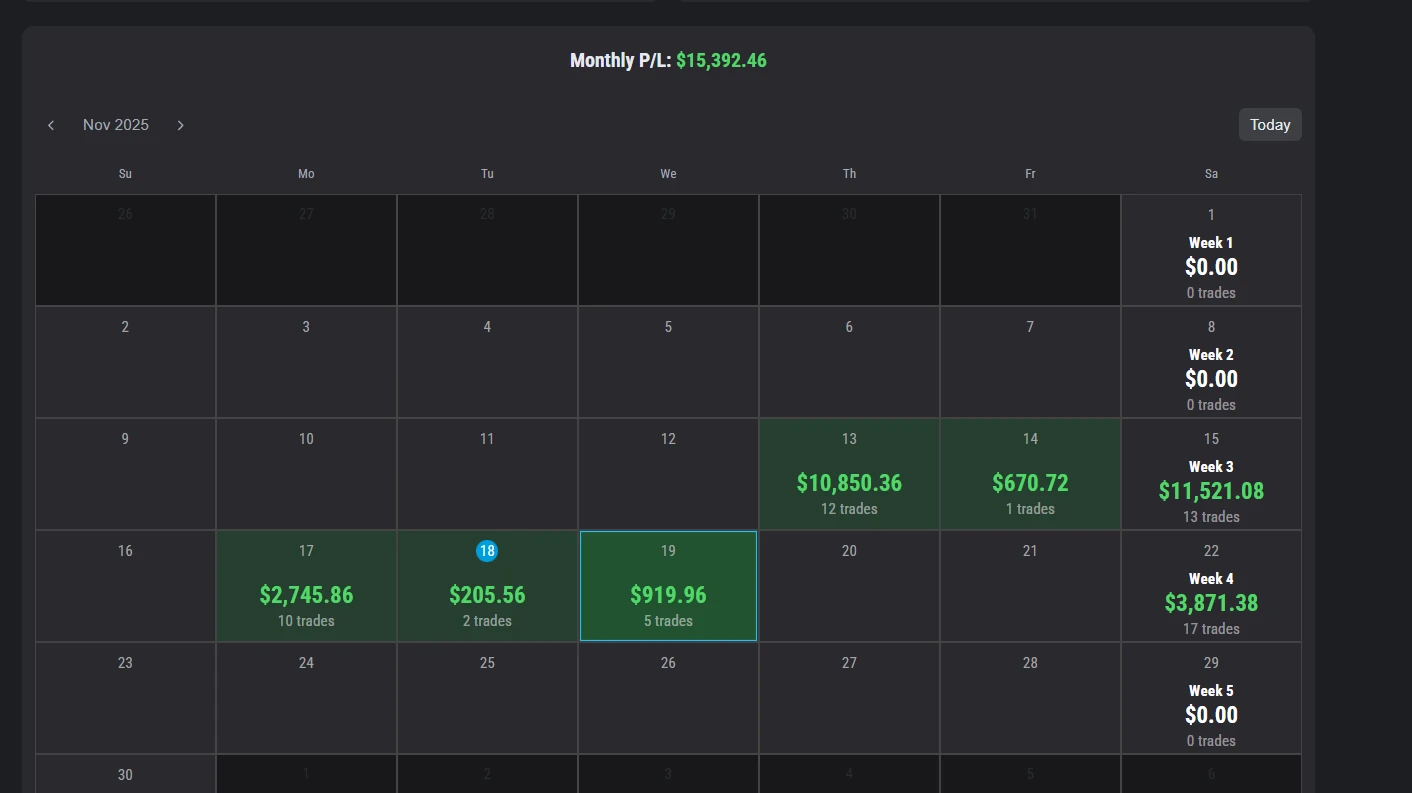Select the Week 1 summary cell
The height and width of the screenshot is (793, 1412).
1211,250
